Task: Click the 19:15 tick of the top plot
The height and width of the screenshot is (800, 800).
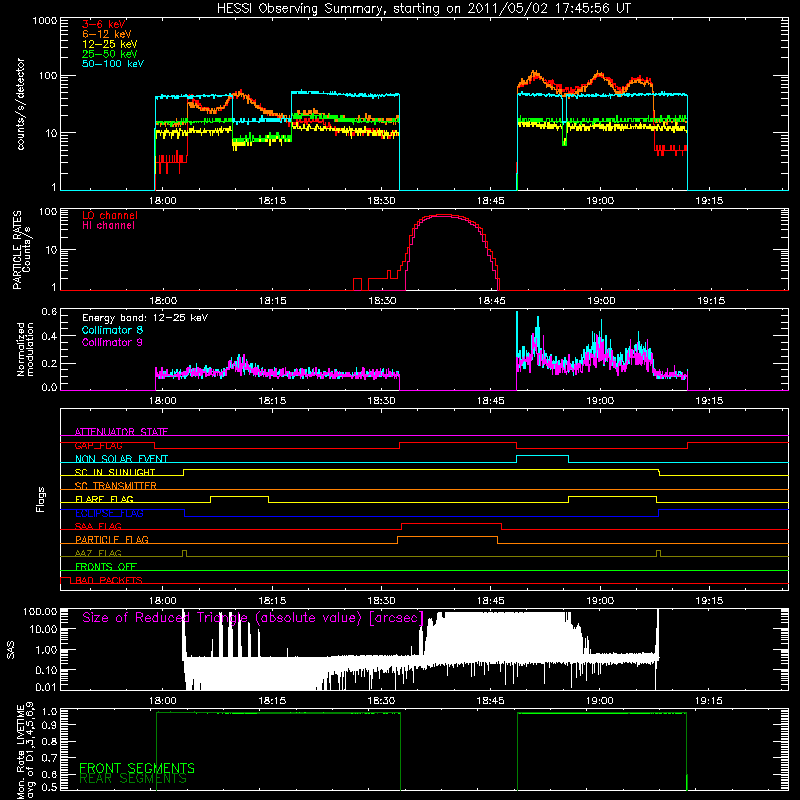Action: [709, 201]
